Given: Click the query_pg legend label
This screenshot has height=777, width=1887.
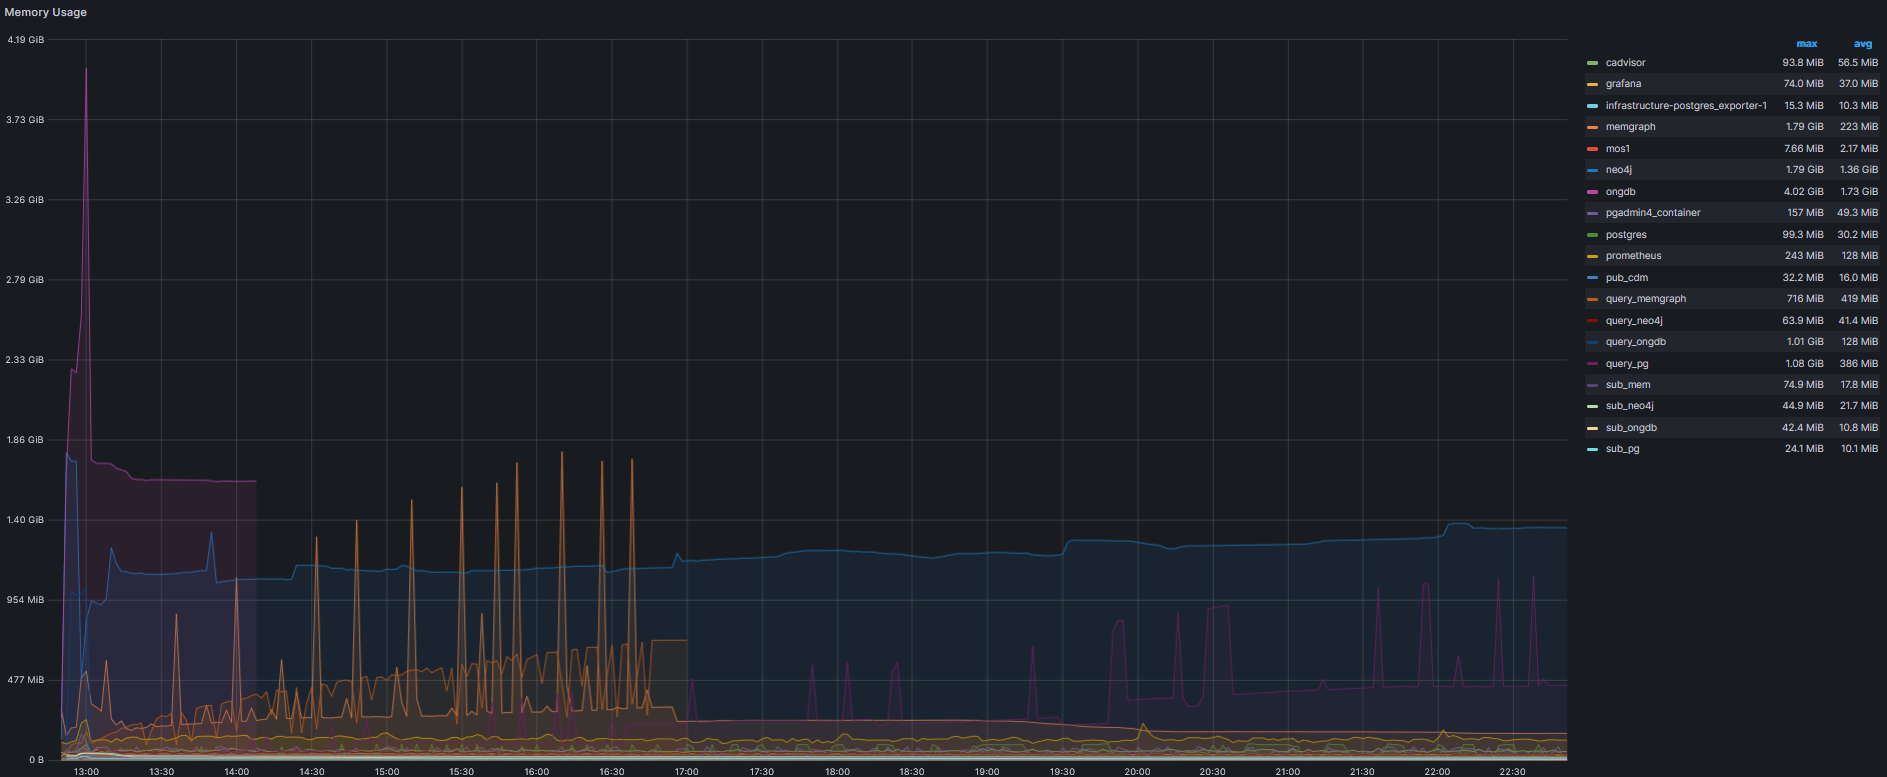Looking at the screenshot, I should tap(1627, 364).
